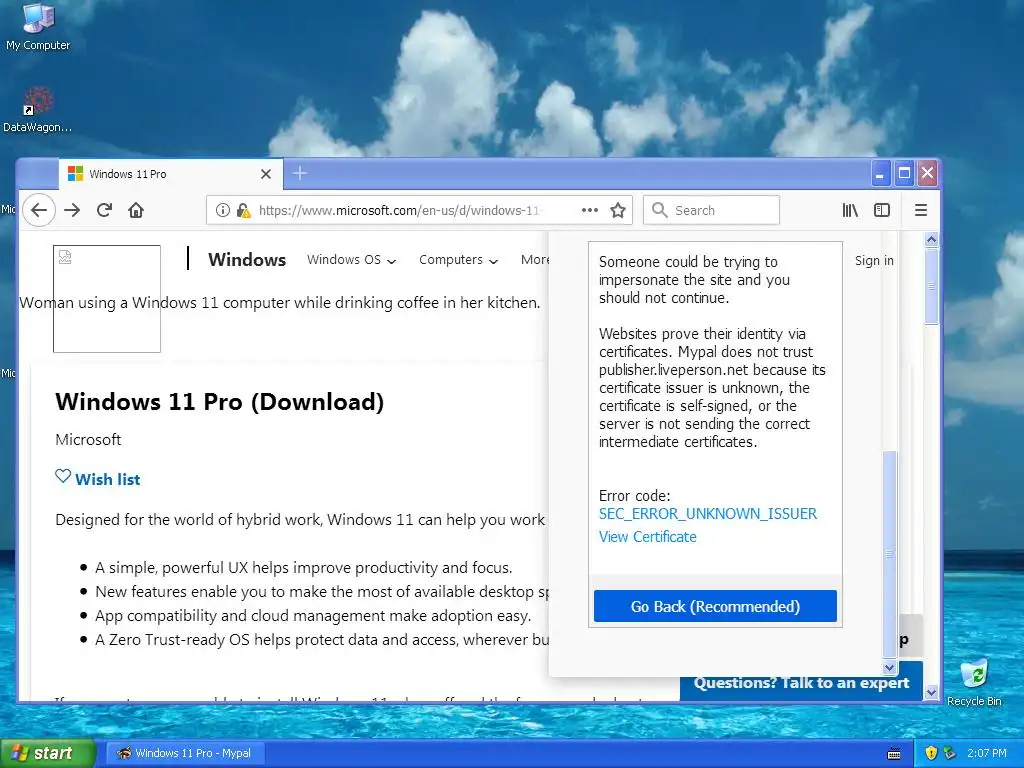Open My Computer desktop icon

38,26
